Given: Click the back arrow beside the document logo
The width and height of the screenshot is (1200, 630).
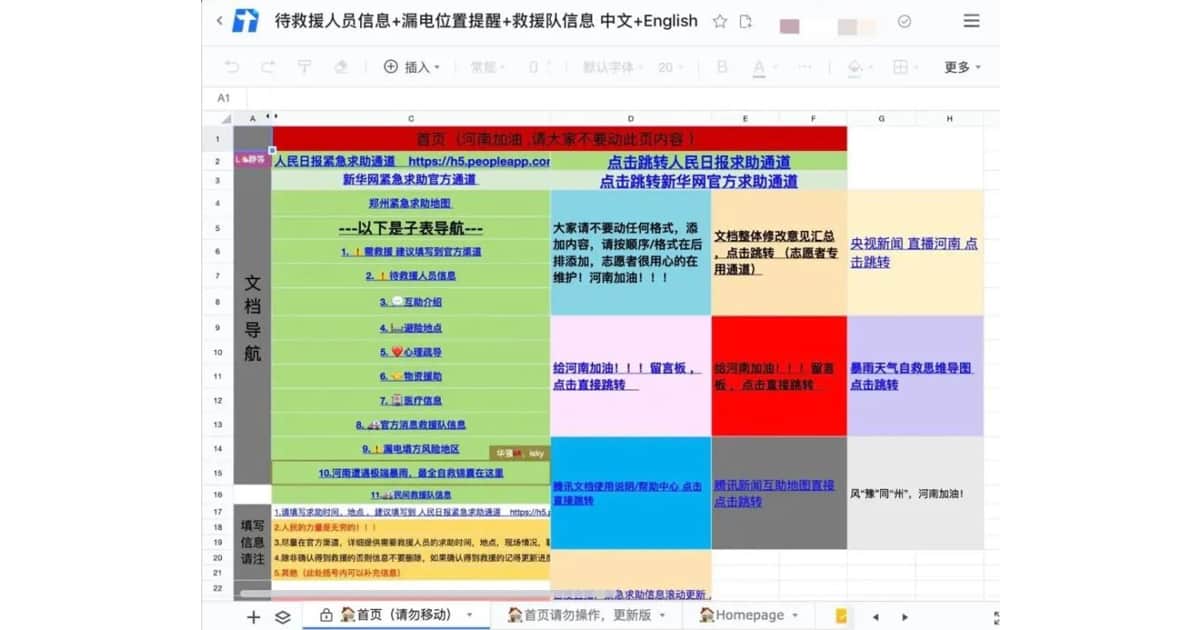Looking at the screenshot, I should pos(219,21).
